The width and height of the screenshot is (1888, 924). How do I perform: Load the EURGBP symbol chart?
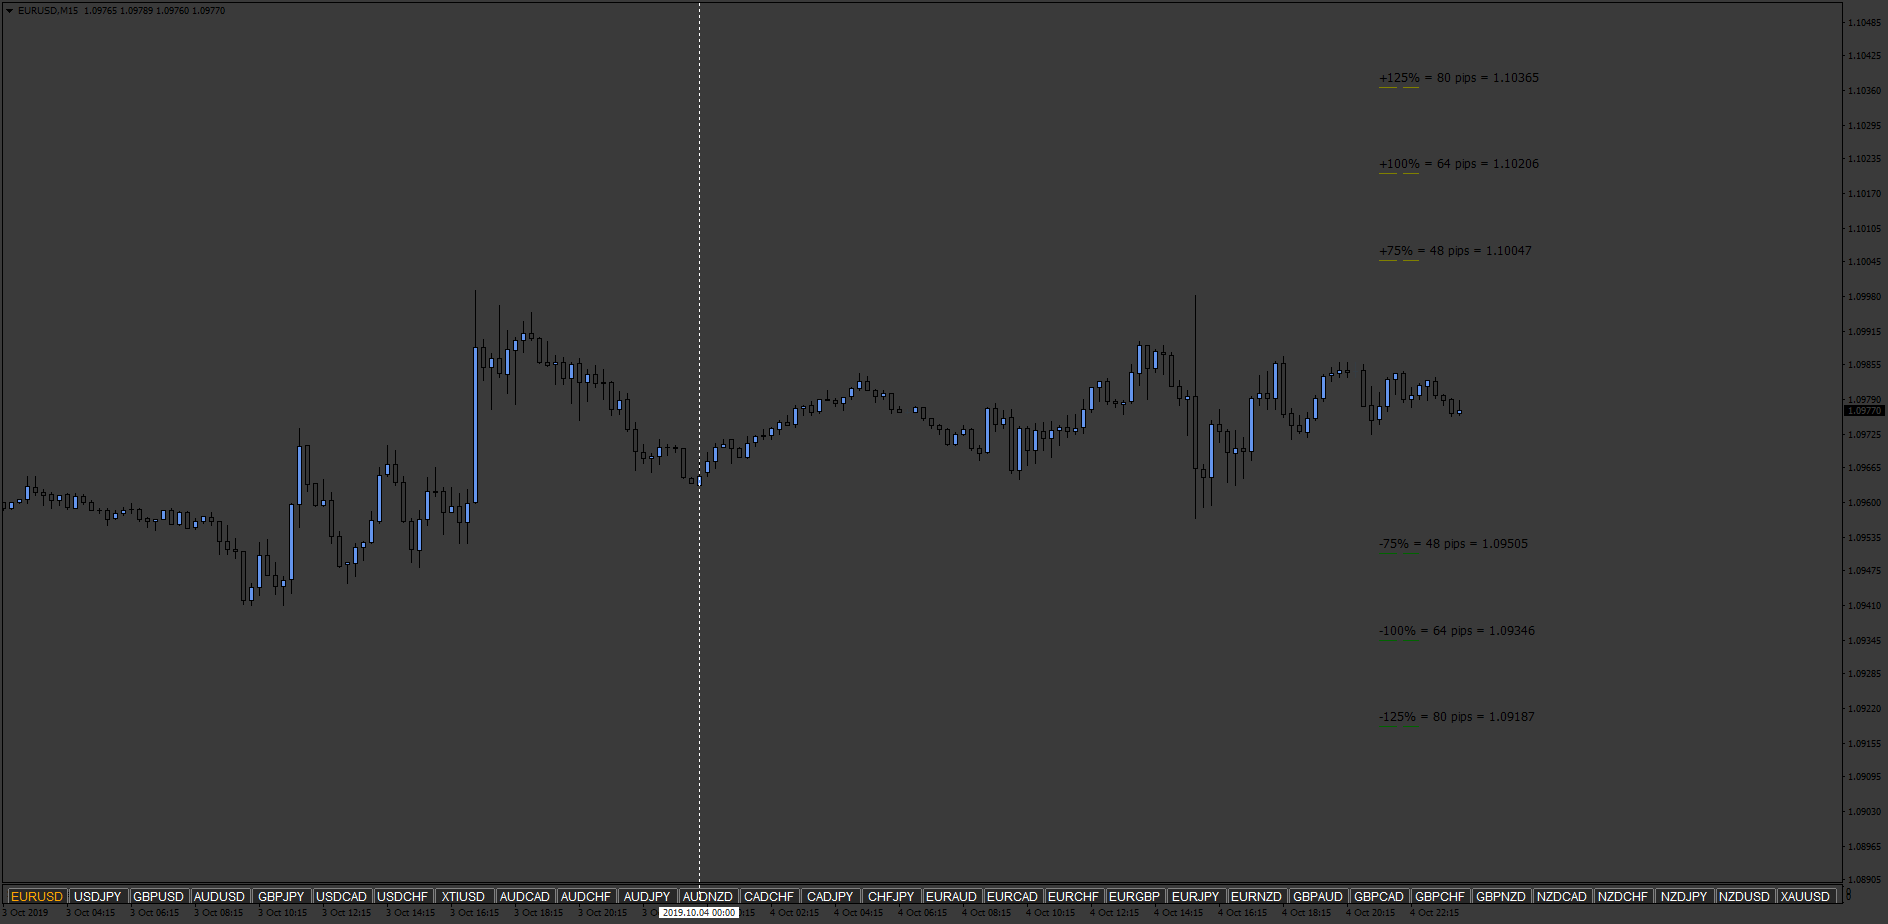click(x=1135, y=897)
